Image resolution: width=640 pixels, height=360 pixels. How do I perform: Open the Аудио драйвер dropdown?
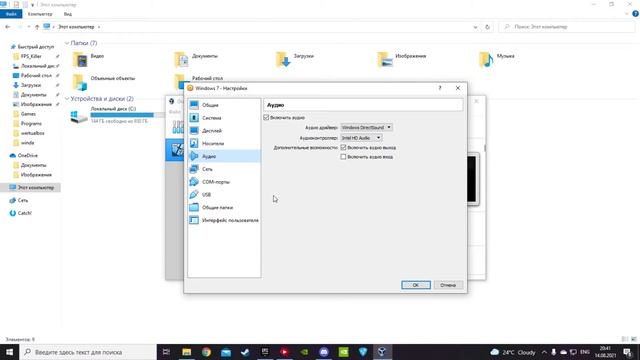tap(367, 127)
